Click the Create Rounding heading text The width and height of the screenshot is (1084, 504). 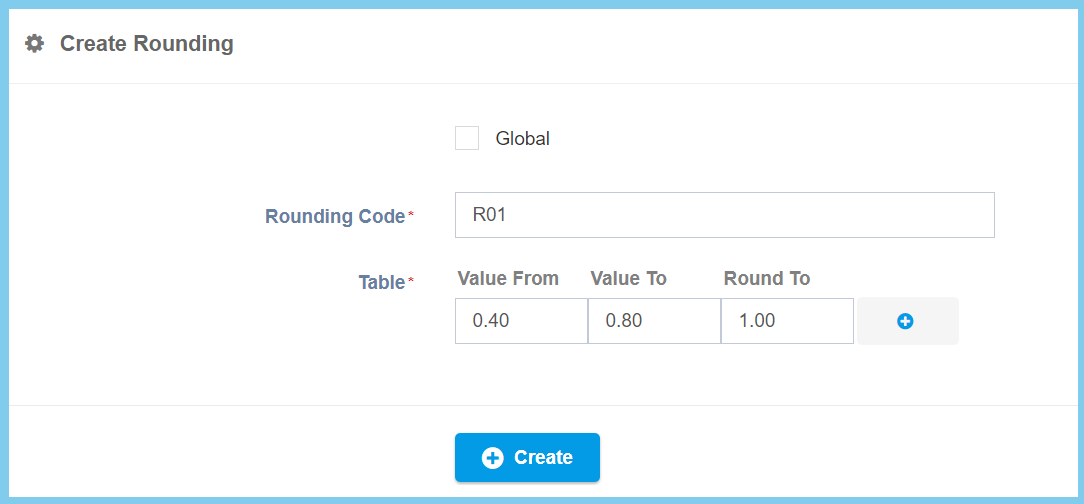coord(147,44)
